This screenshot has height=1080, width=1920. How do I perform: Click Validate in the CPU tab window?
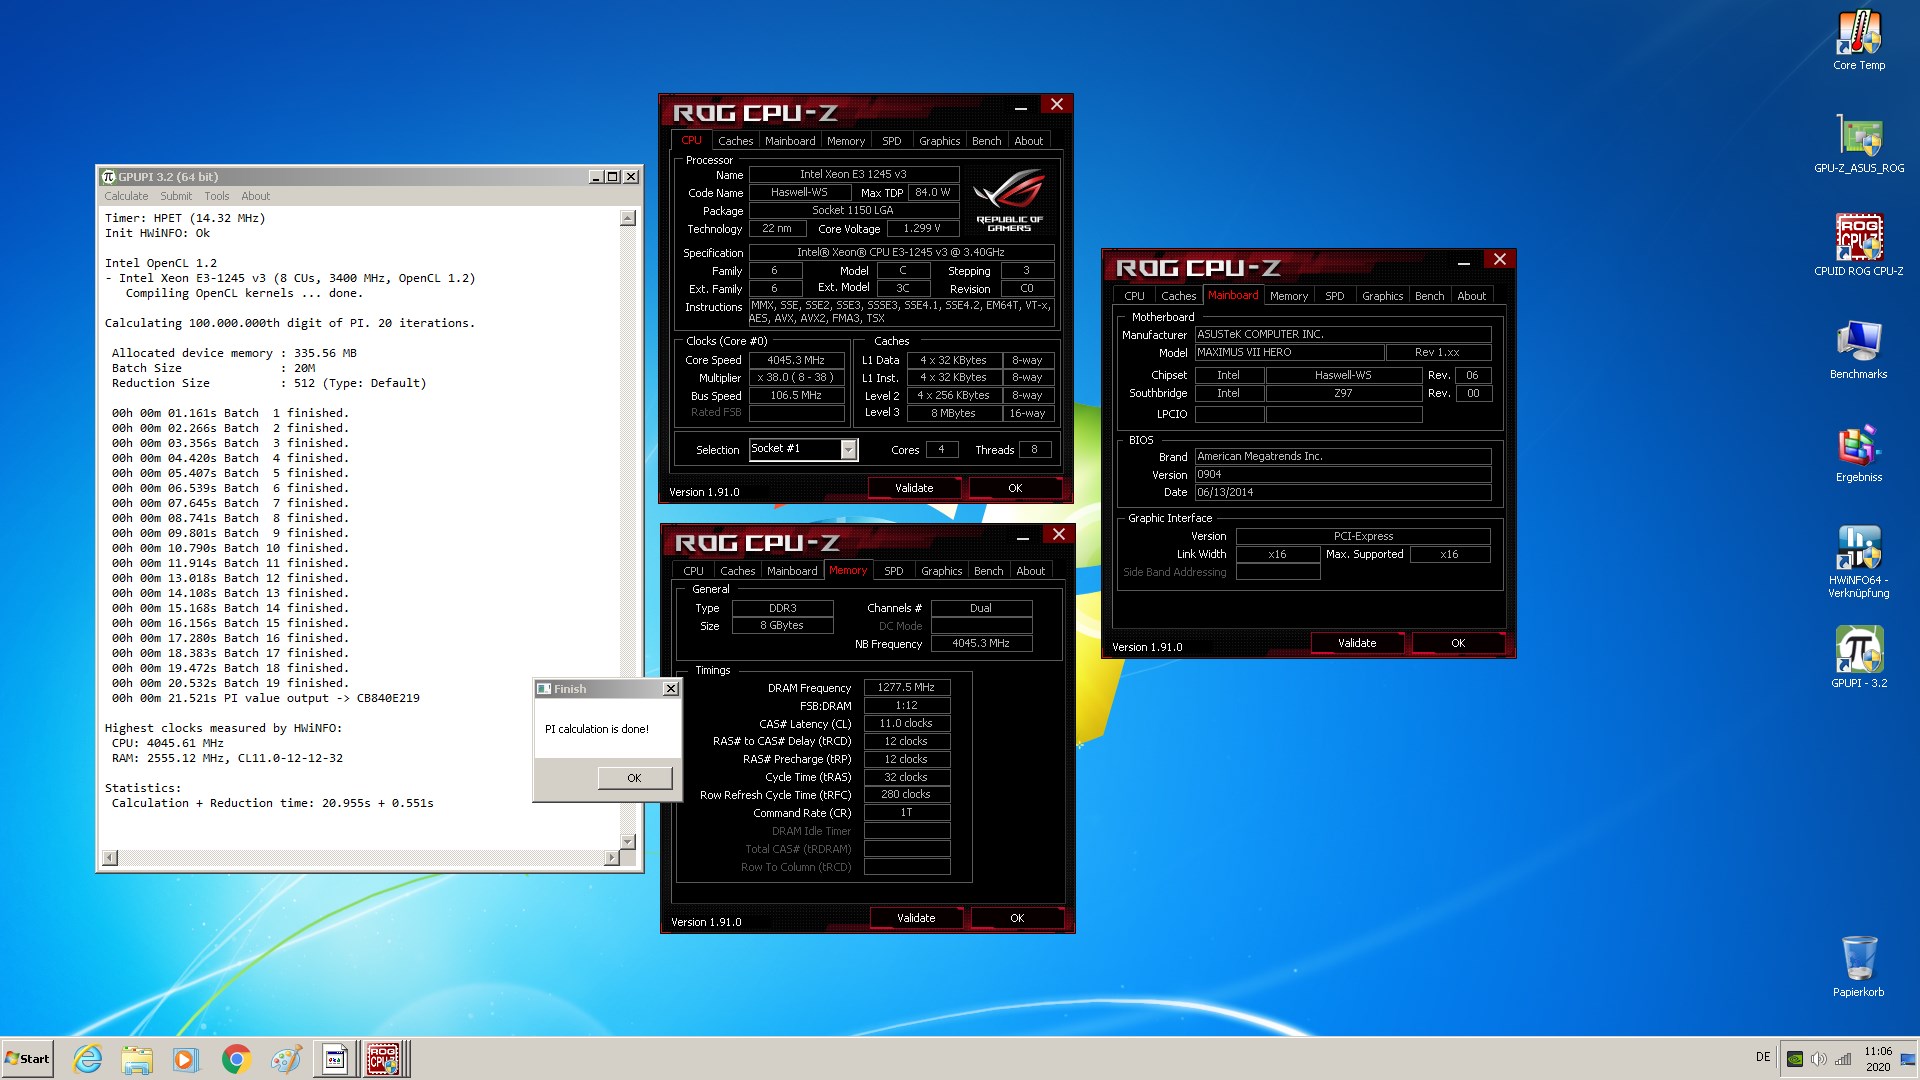[914, 488]
